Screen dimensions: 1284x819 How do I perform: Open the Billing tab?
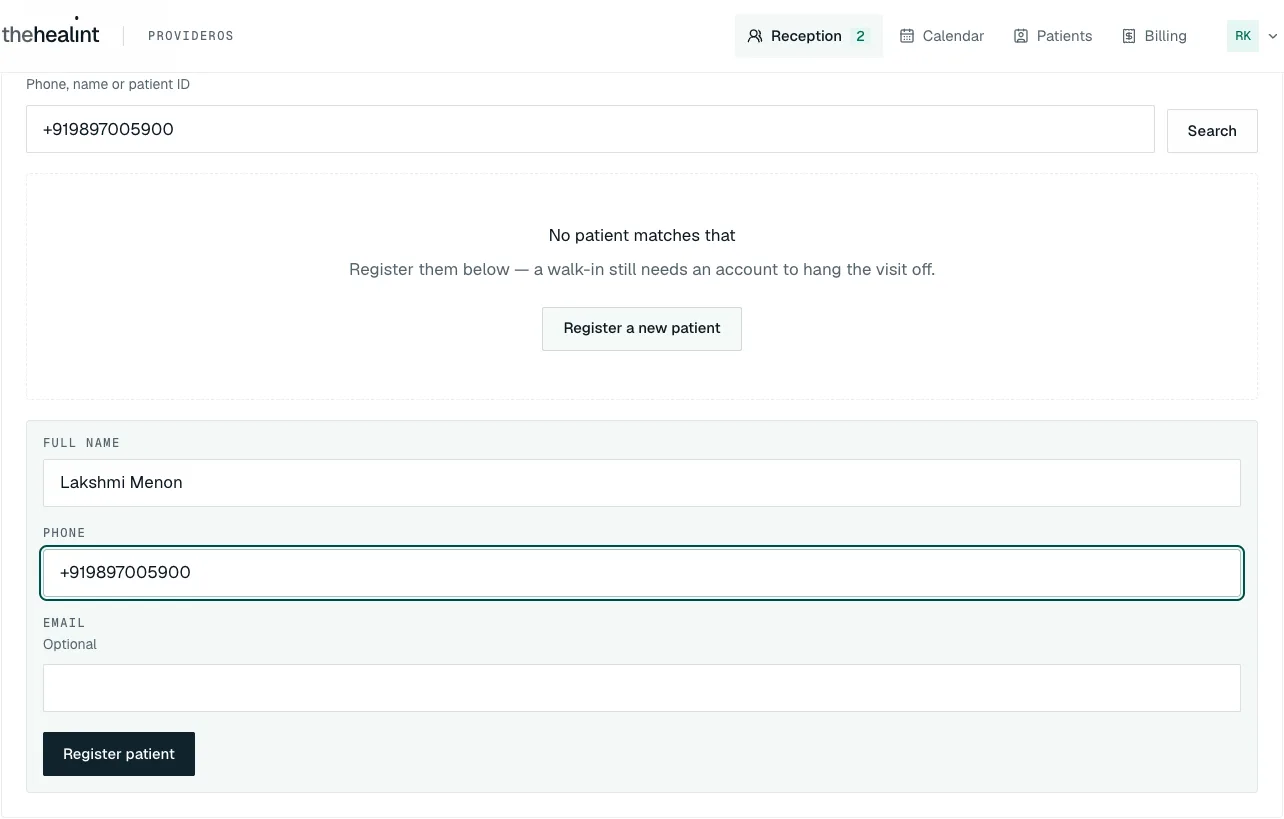click(1155, 36)
